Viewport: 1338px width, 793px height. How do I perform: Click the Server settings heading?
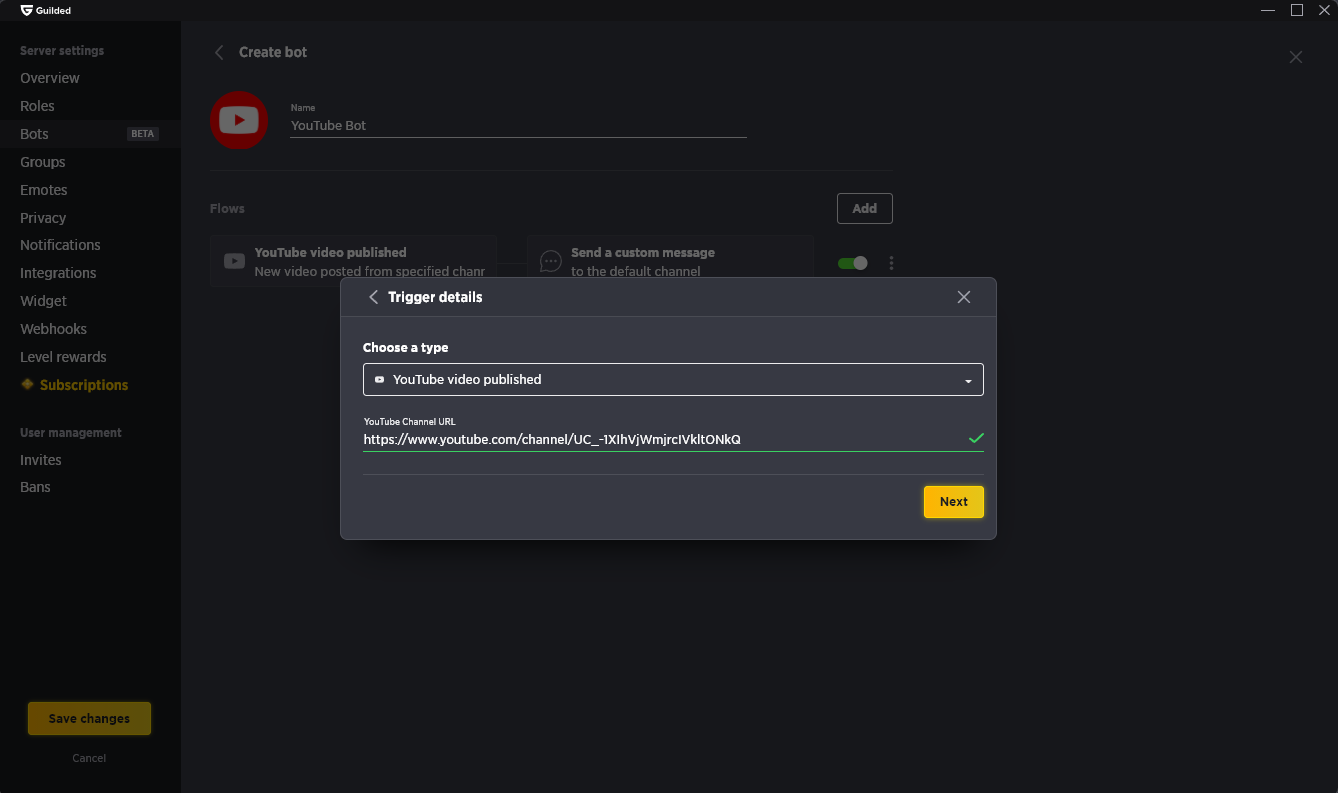(62, 50)
